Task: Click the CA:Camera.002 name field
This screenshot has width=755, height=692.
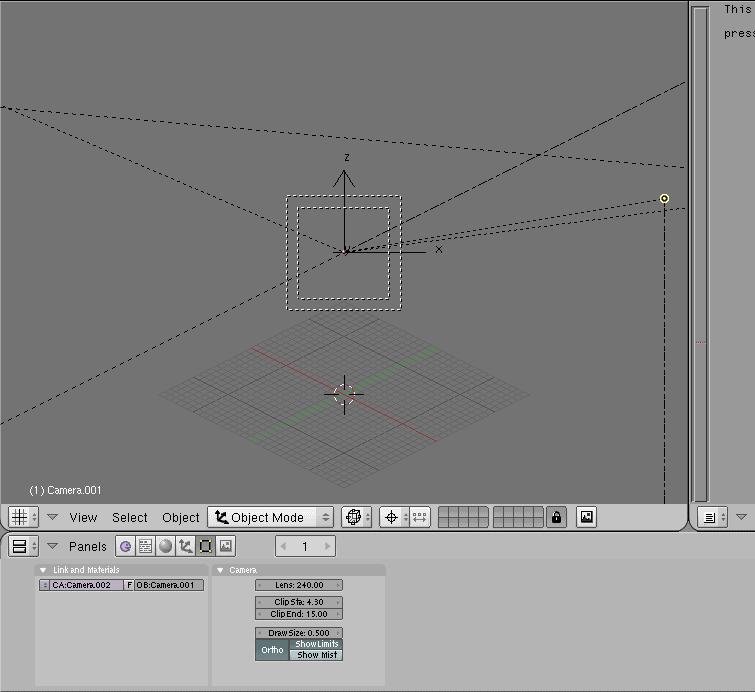Action: [x=87, y=585]
